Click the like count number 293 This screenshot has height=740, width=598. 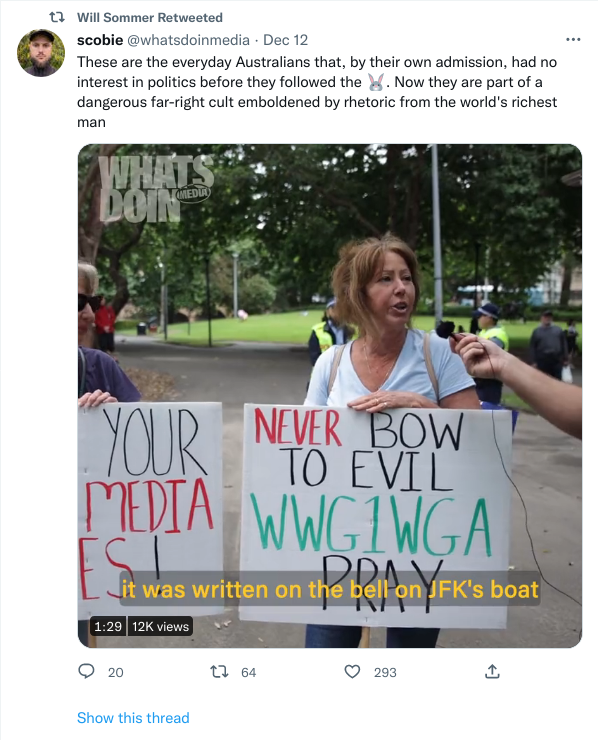(x=385, y=672)
